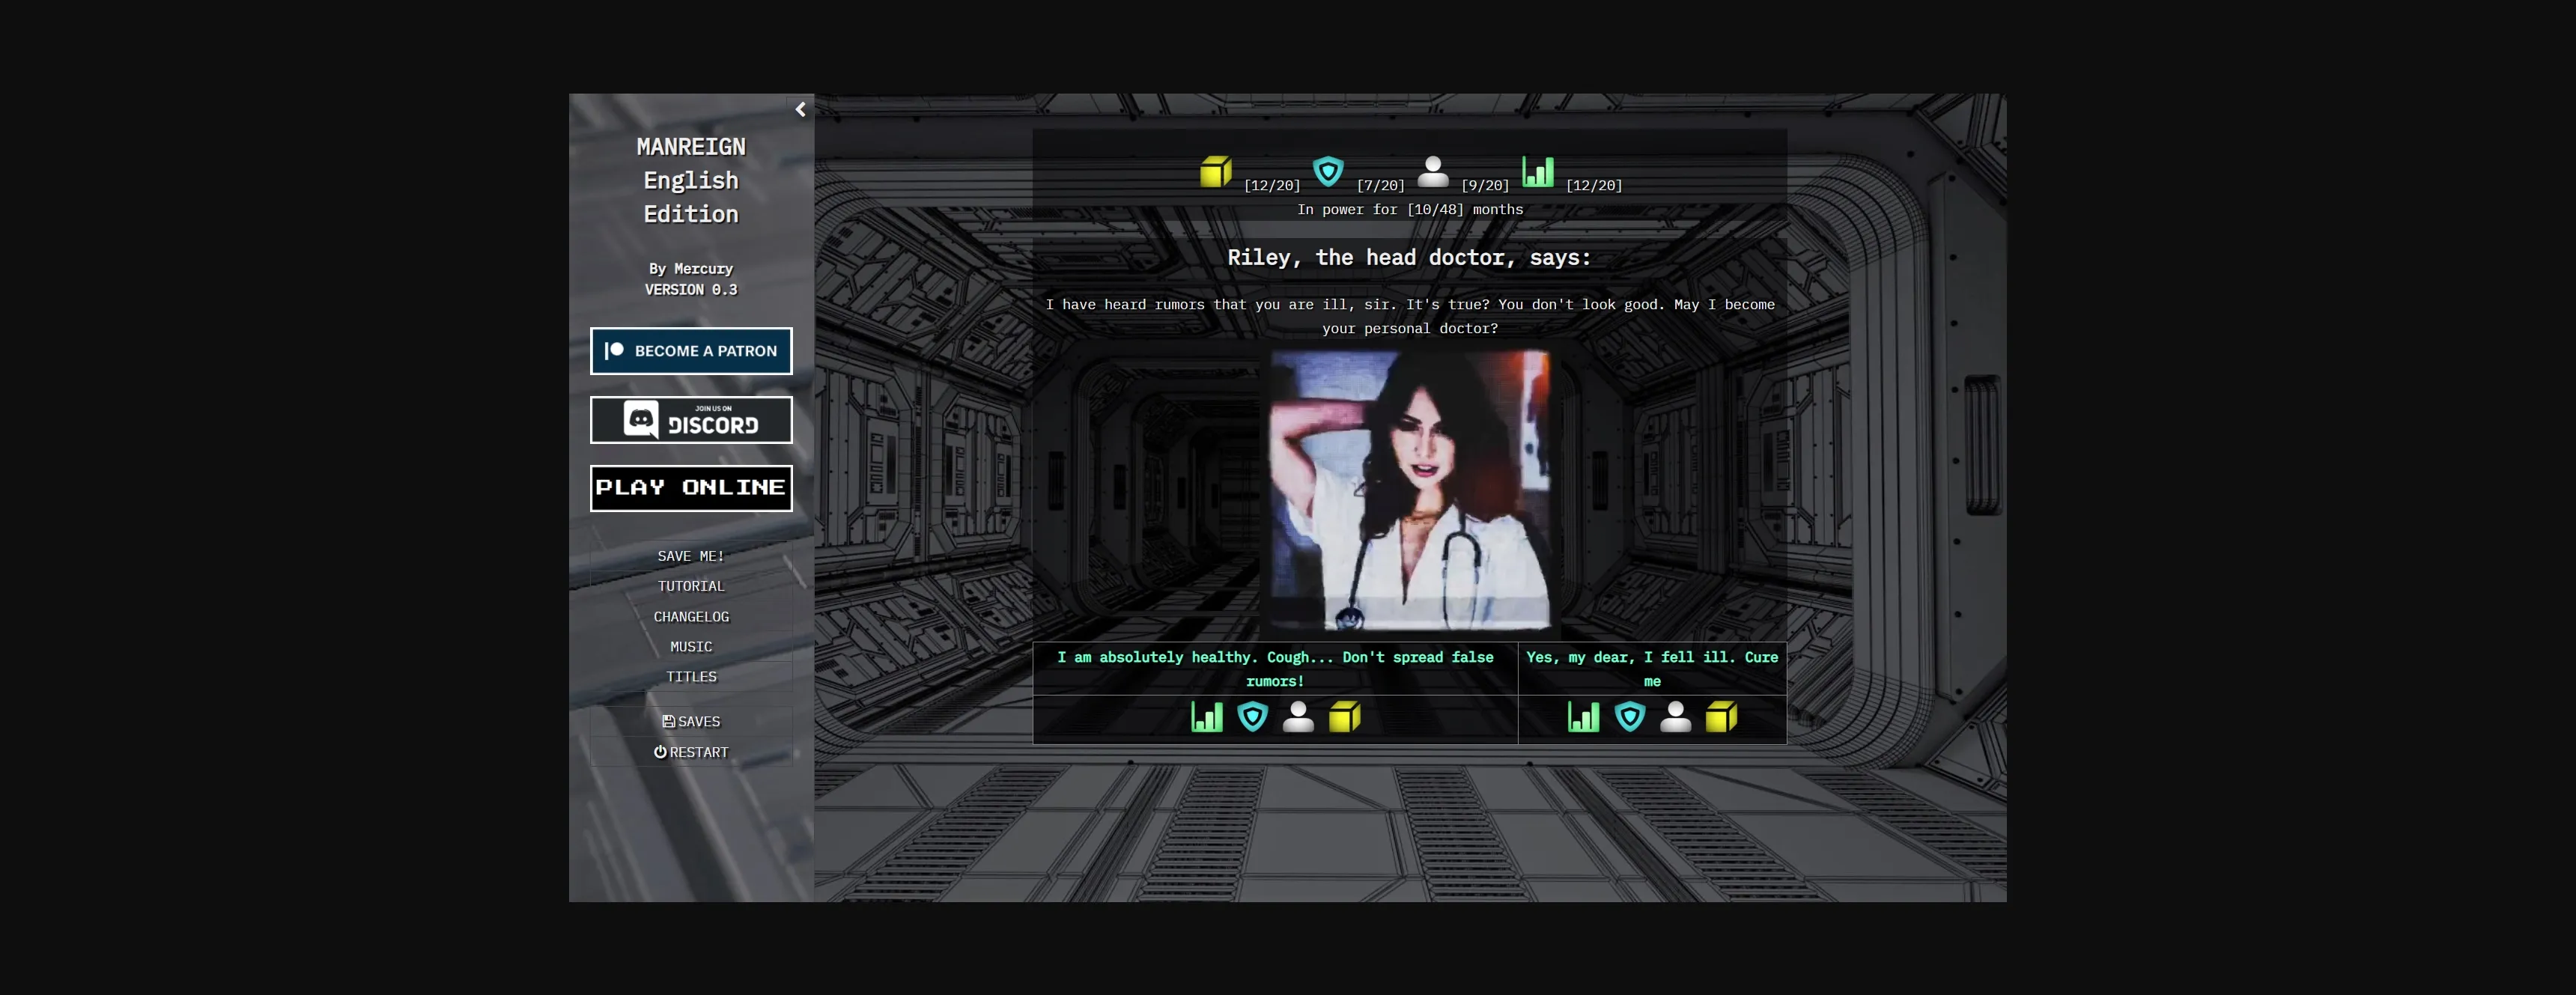
Task: Open the Titles menu entry
Action: click(x=691, y=677)
